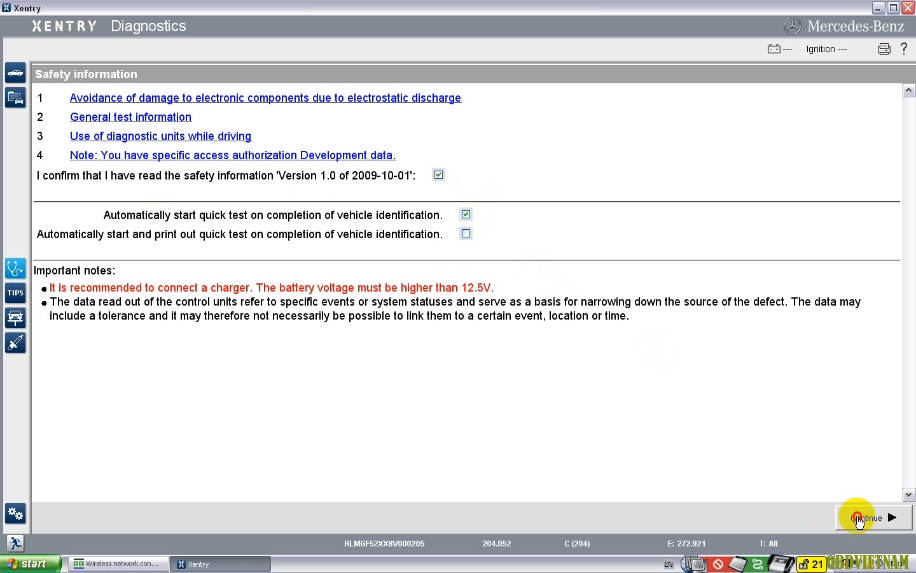
Task: Open the vehicle selection sidebar icon
Action: pos(15,73)
